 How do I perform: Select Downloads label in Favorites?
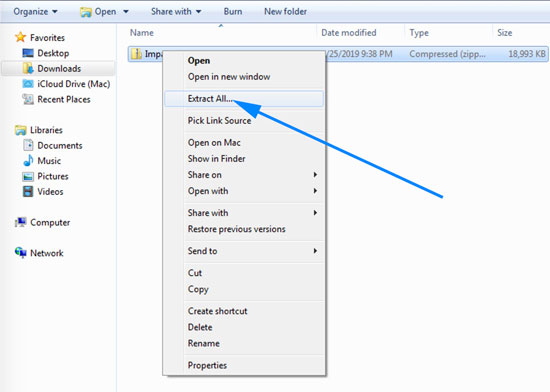click(59, 69)
